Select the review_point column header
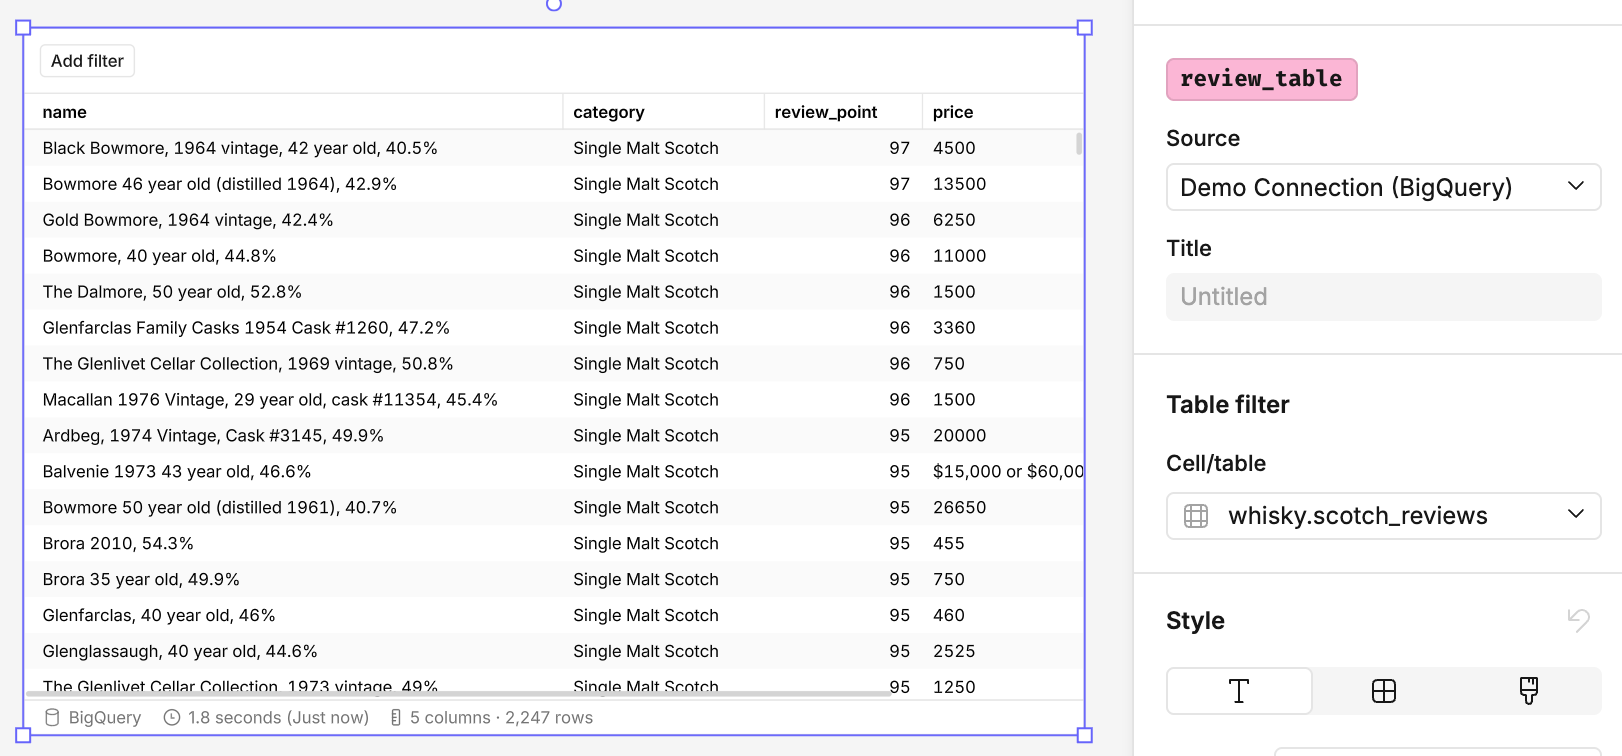The width and height of the screenshot is (1622, 756). click(x=825, y=112)
